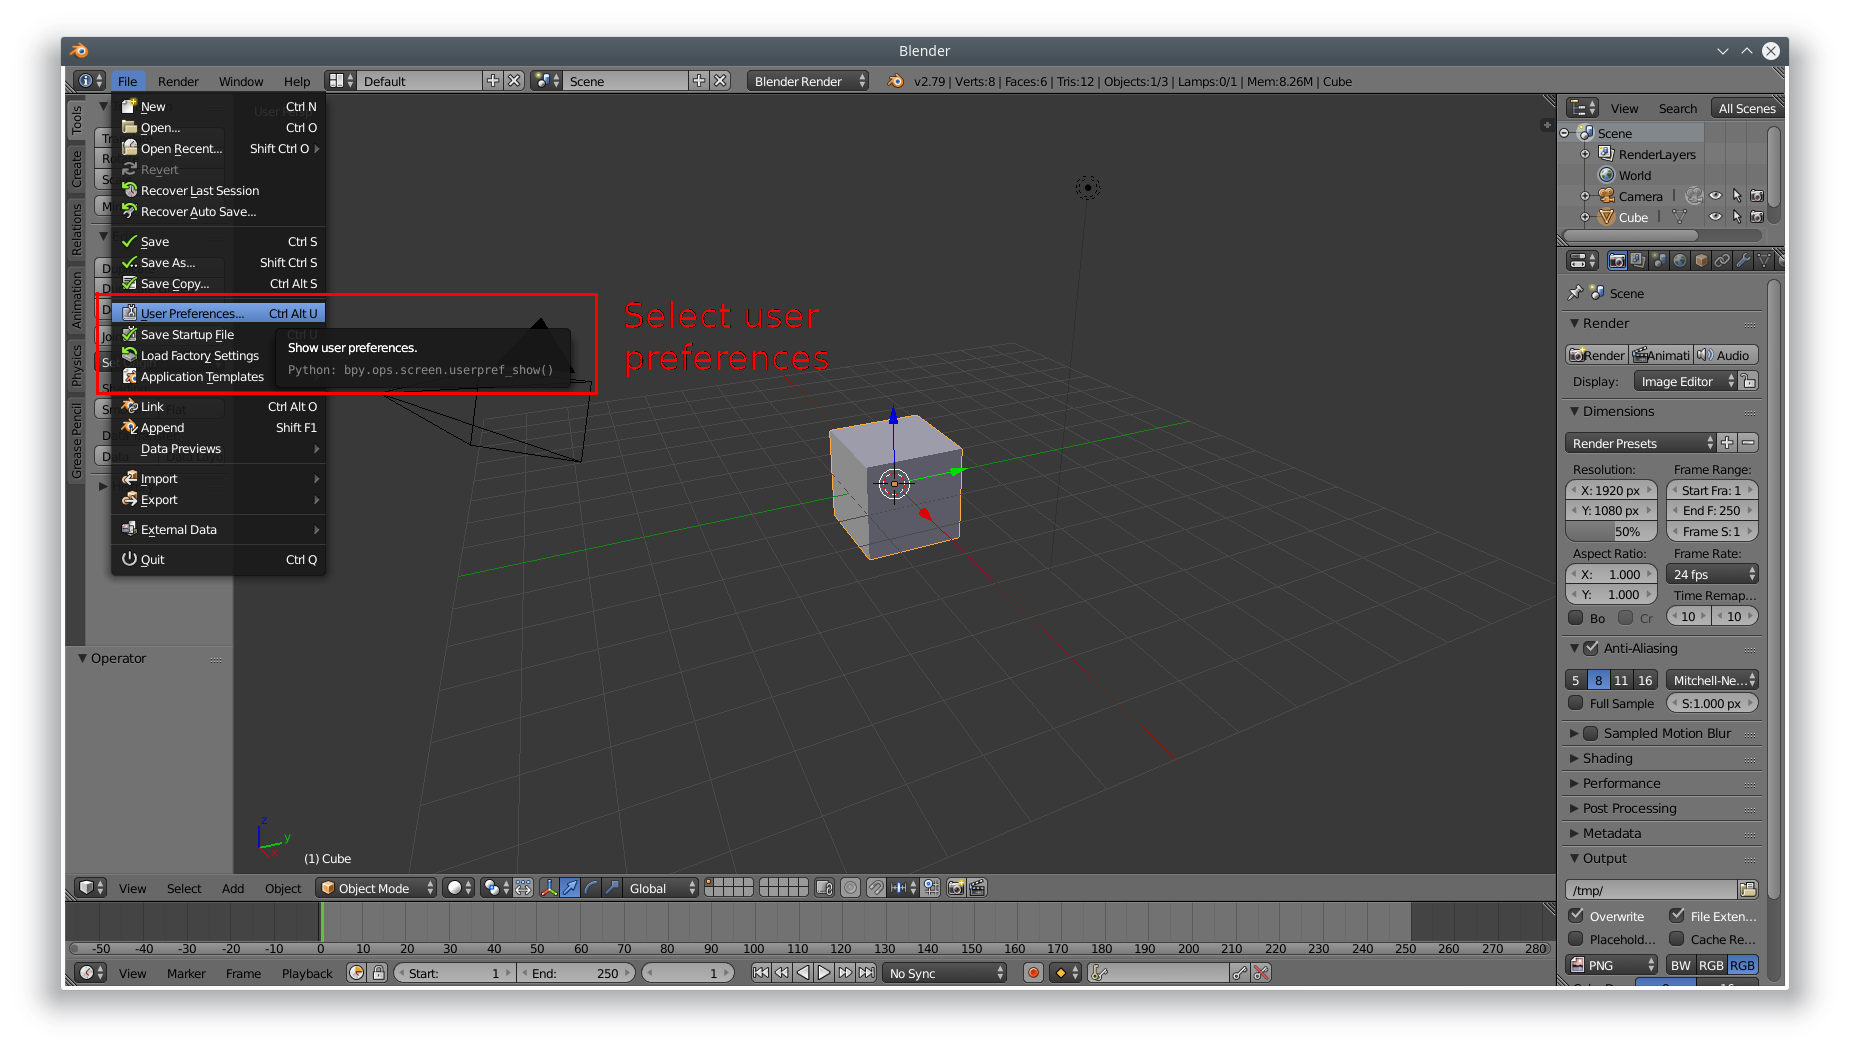Open the 24 fps frame rate dropdown
Screen dimensions: 1850x1051
pos(1712,574)
